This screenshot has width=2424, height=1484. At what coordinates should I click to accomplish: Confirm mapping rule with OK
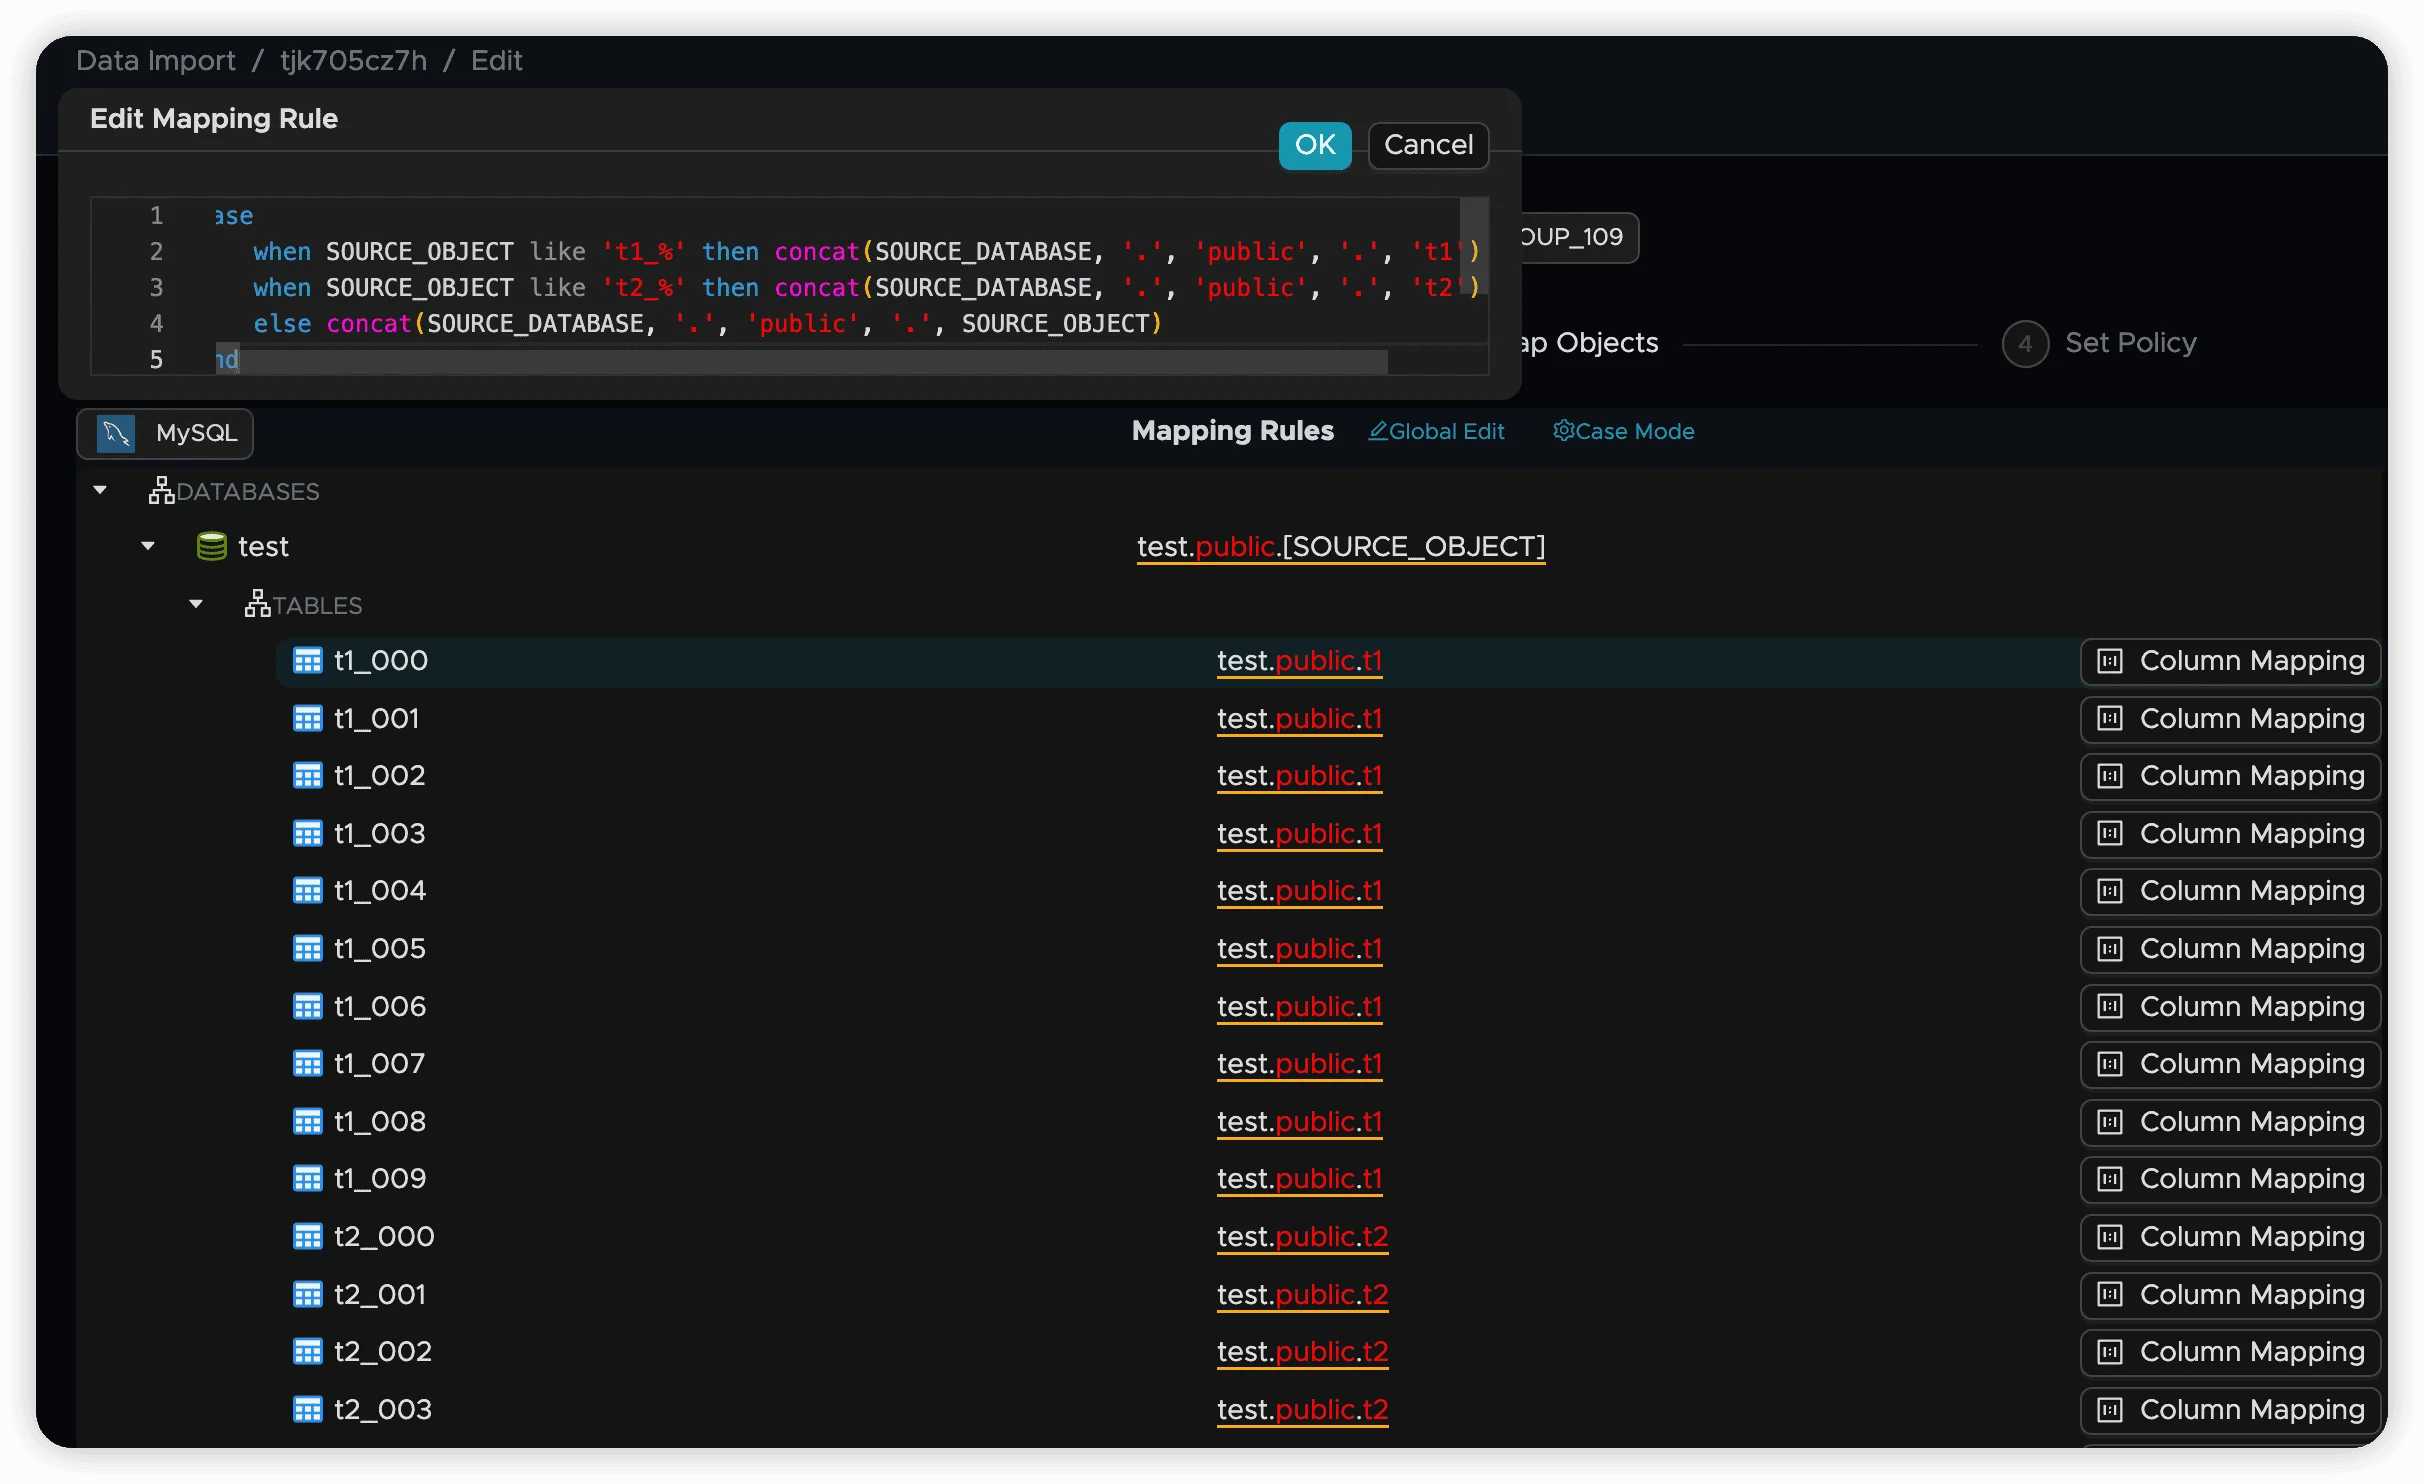click(x=1314, y=146)
